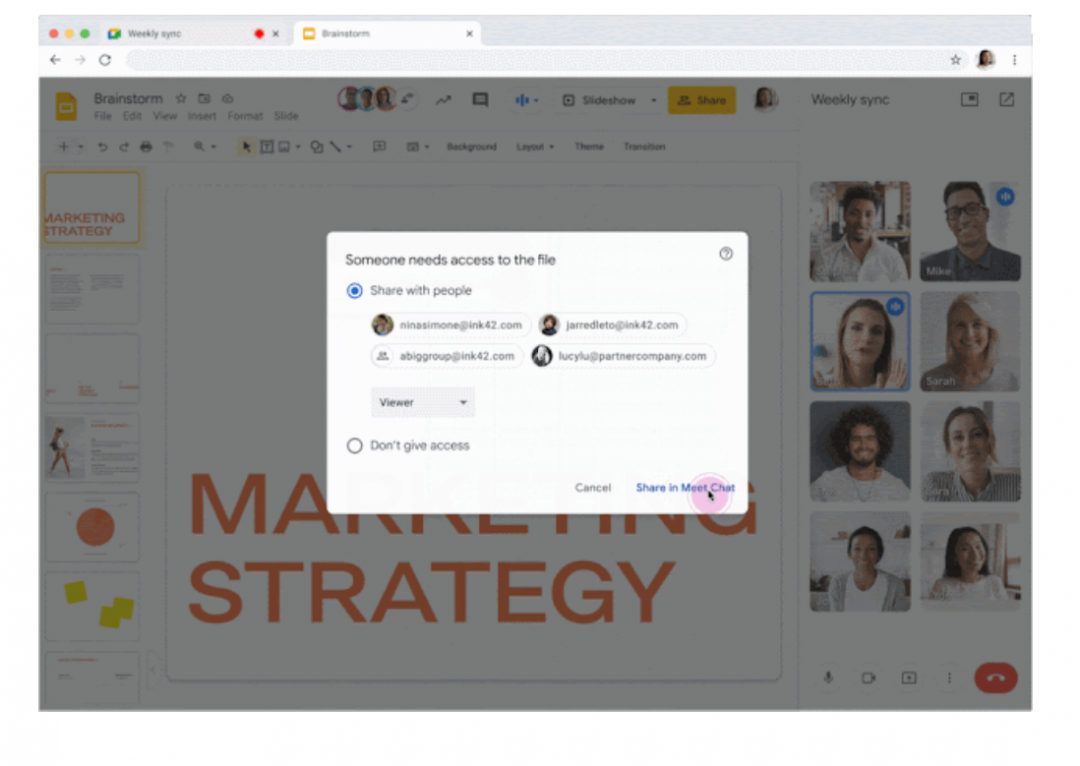
Task: Cancel the access dialog
Action: (592, 488)
